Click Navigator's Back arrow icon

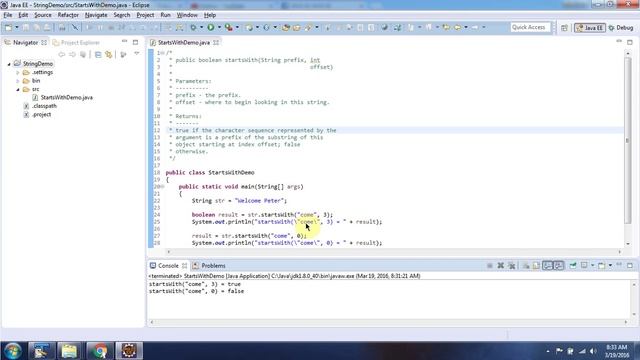pos(62,54)
